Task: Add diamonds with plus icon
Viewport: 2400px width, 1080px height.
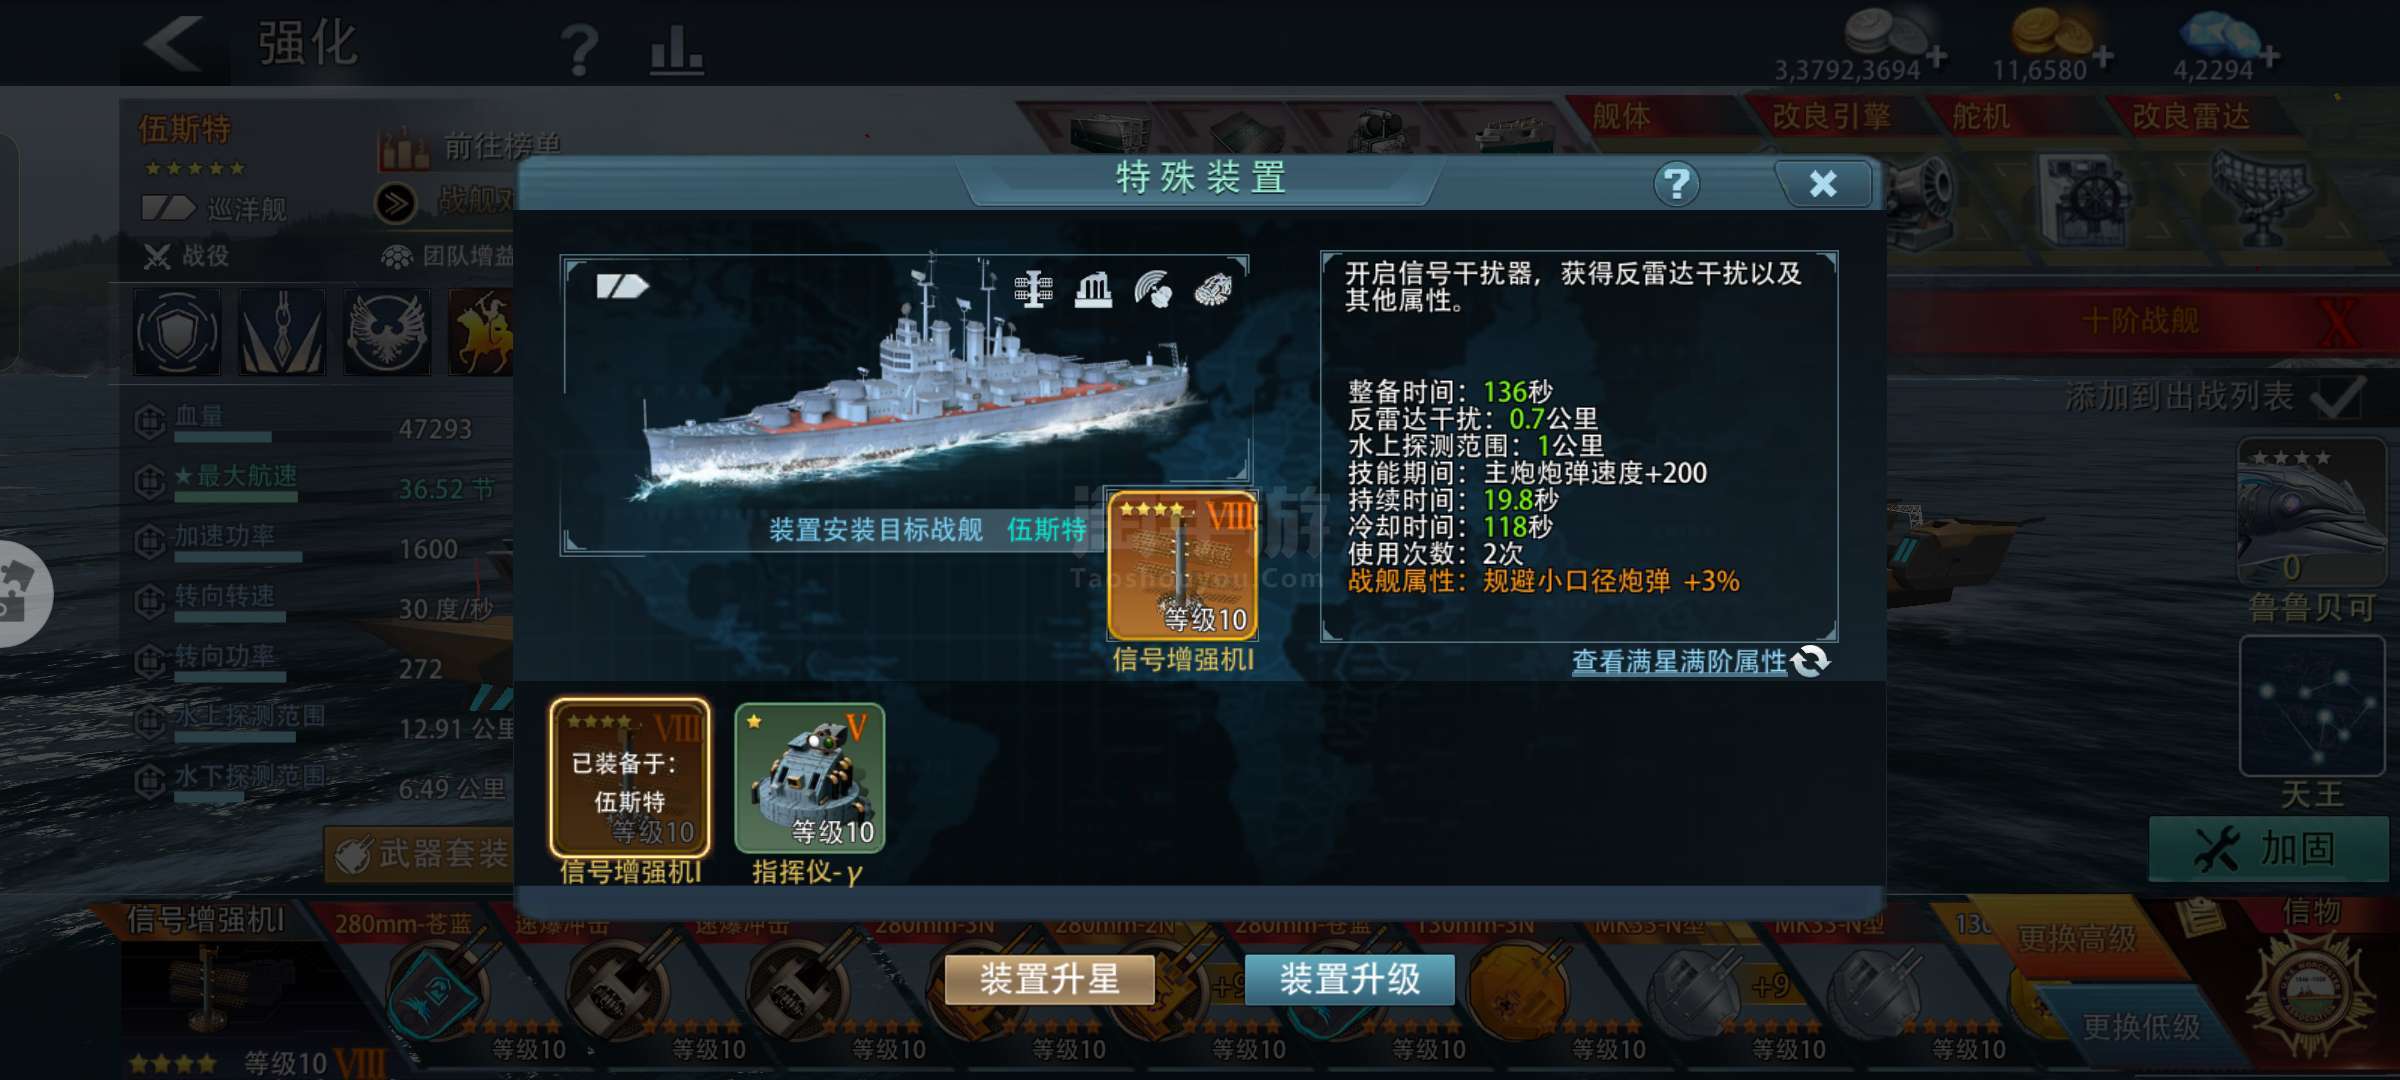Action: tap(2270, 57)
